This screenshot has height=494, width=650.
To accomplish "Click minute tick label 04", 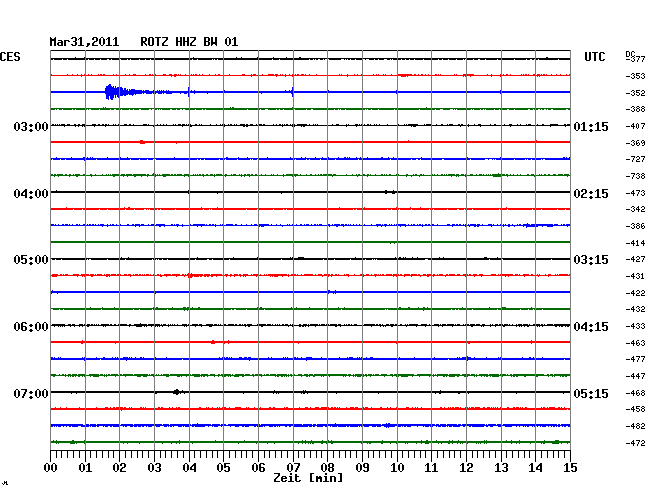I will (189, 468).
